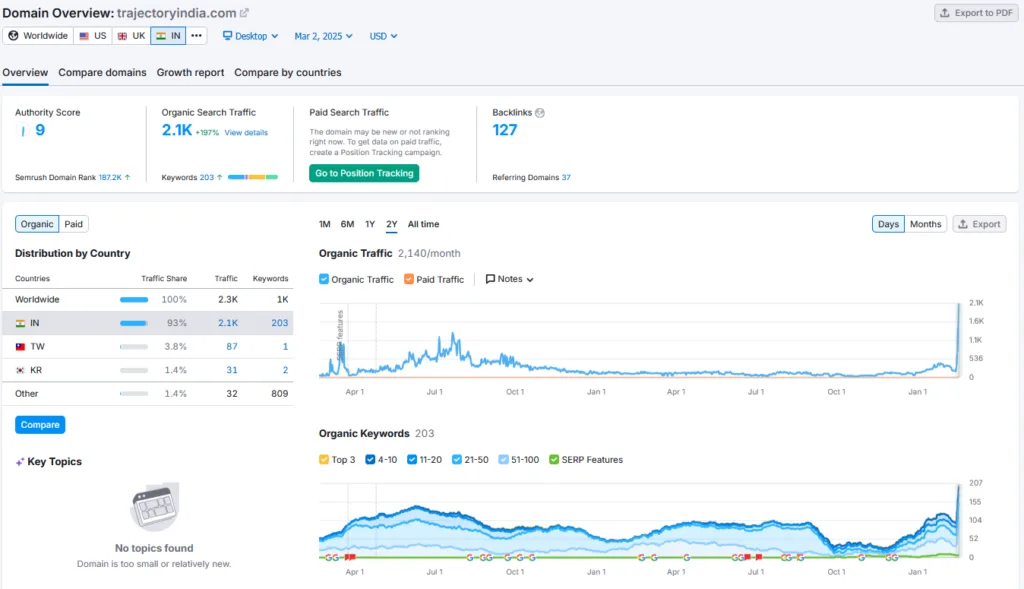This screenshot has width=1024, height=589.
Task: Toggle SERP Features checkbox
Action: (554, 460)
